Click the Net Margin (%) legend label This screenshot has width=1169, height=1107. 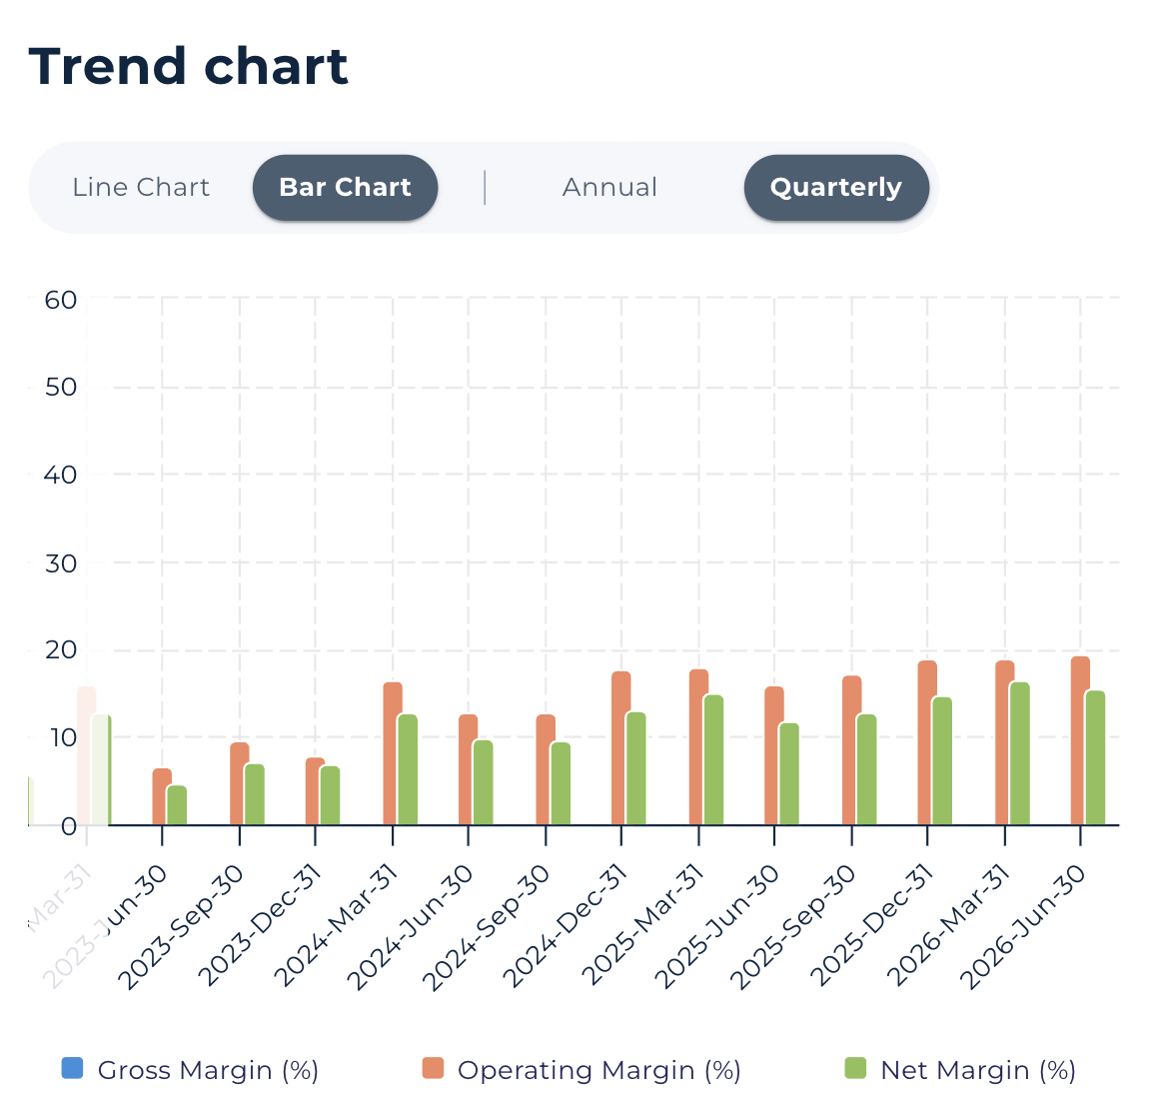(978, 1070)
